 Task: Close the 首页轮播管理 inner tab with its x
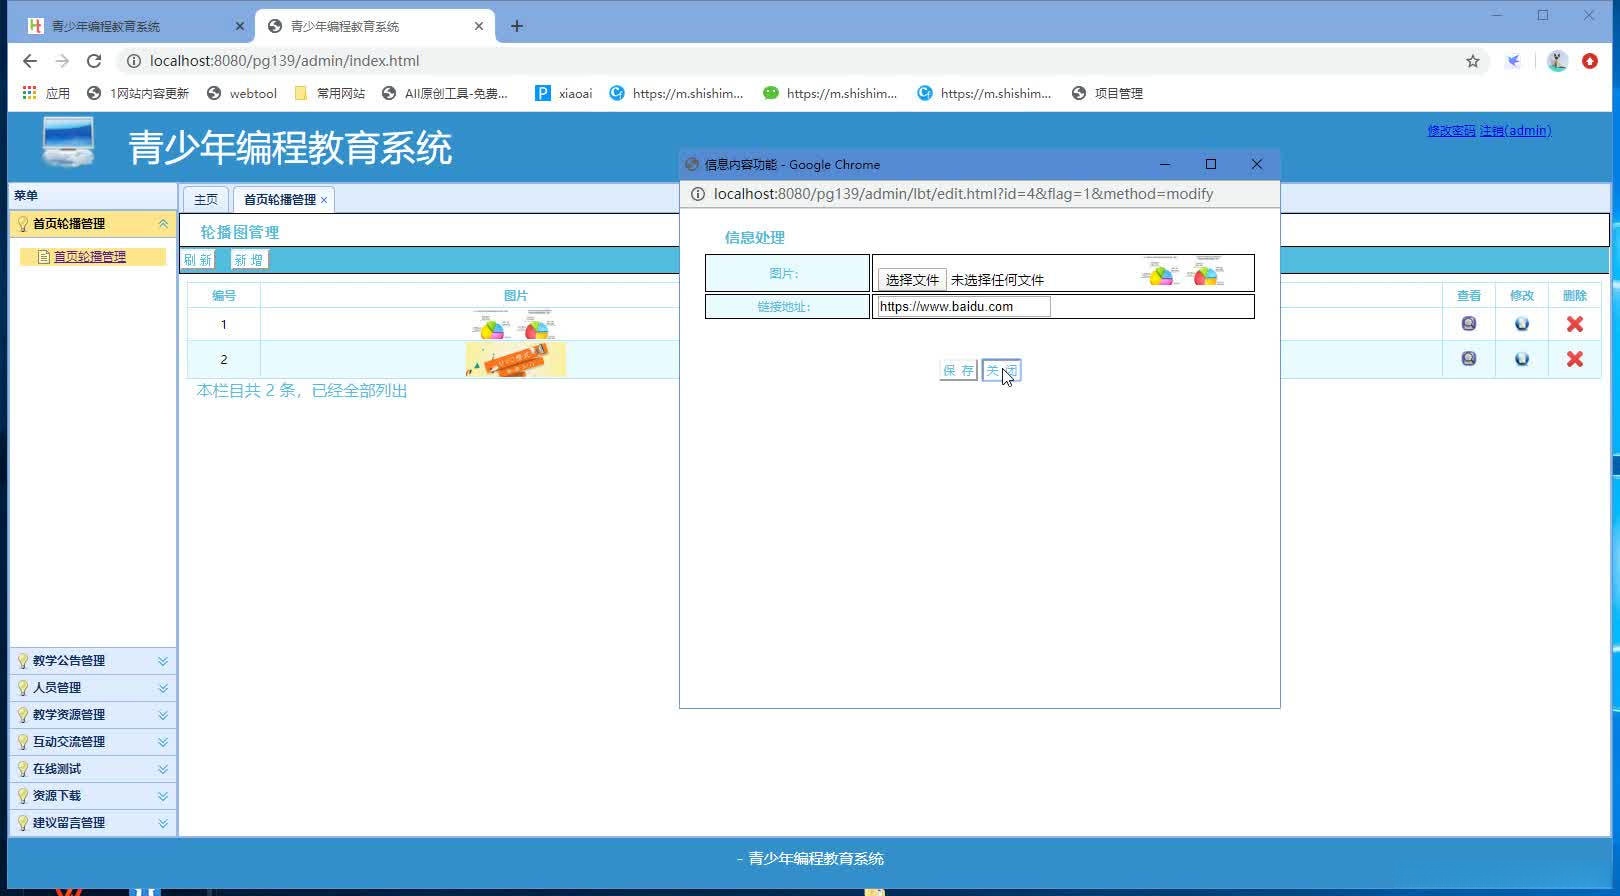coord(324,200)
